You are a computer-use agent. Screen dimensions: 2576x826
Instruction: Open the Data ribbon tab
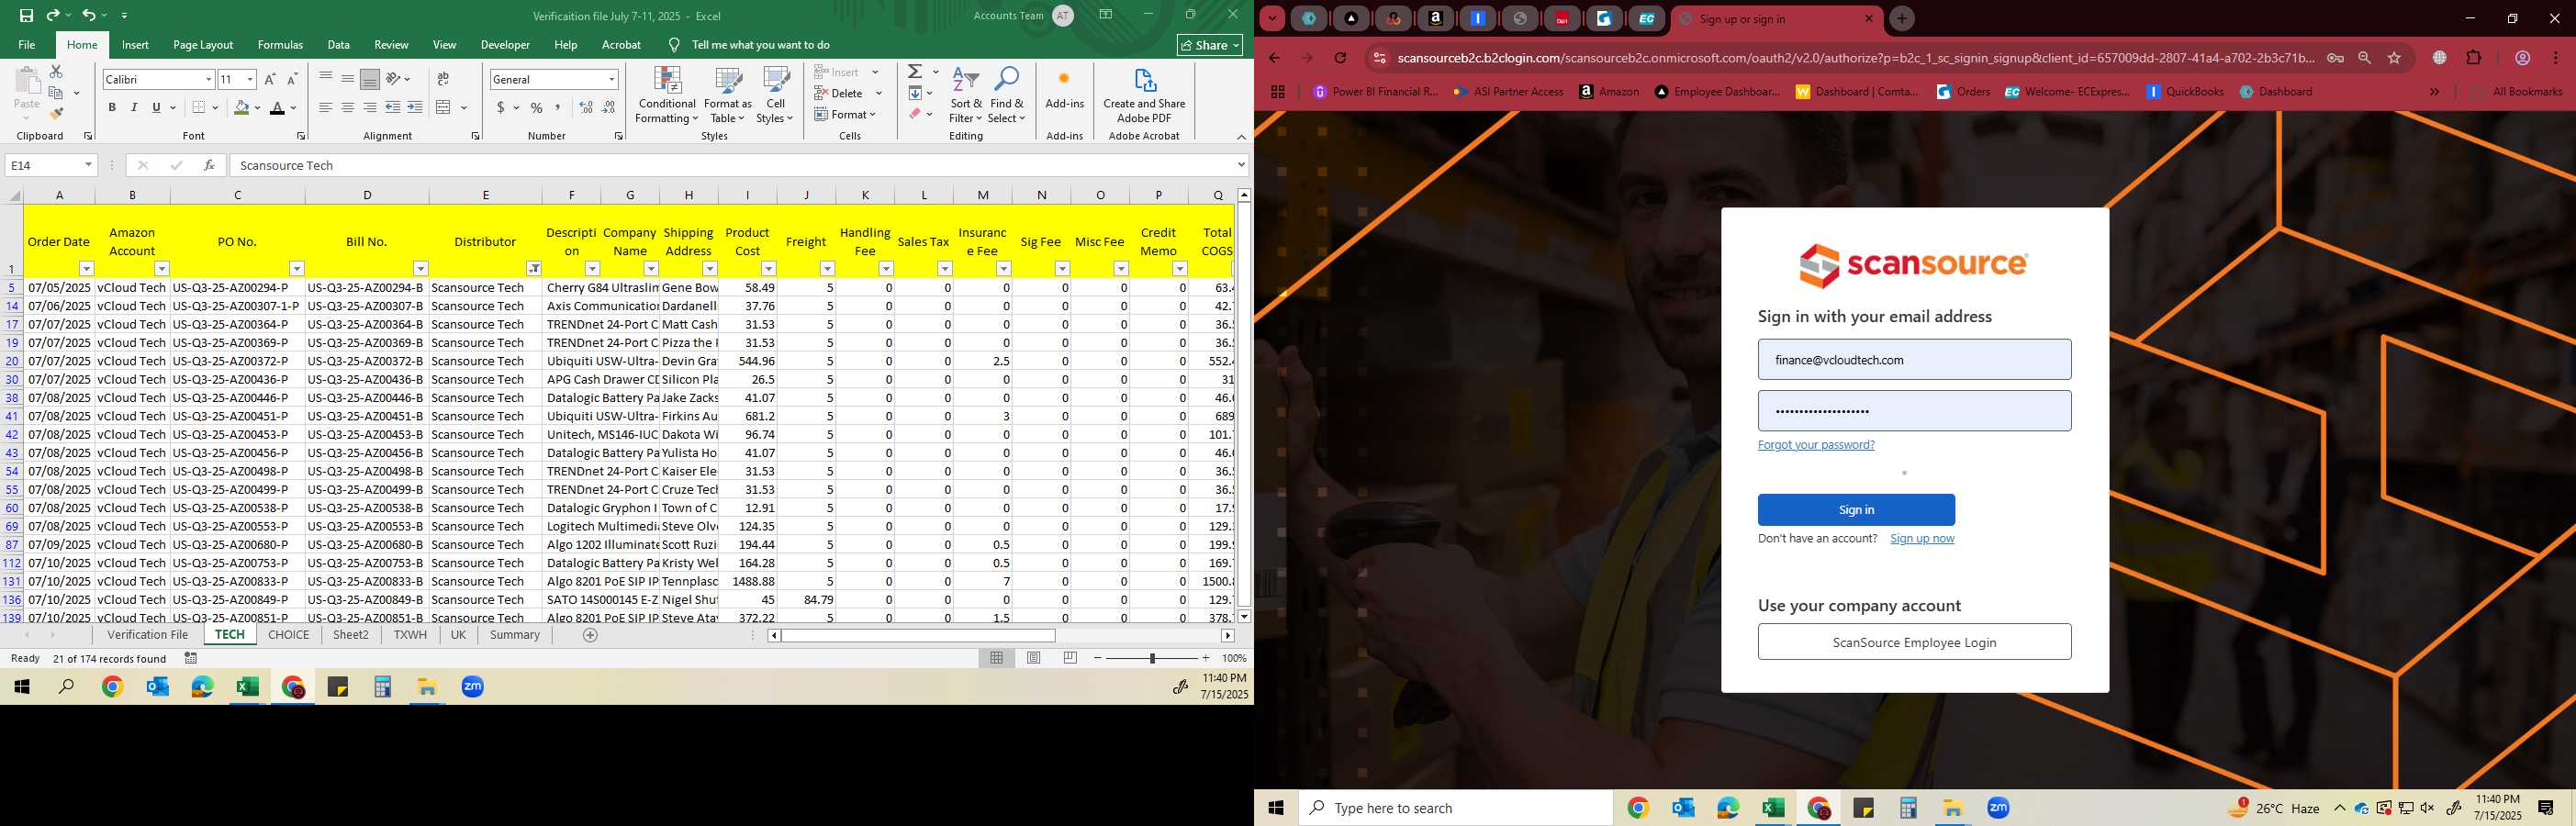tap(338, 45)
